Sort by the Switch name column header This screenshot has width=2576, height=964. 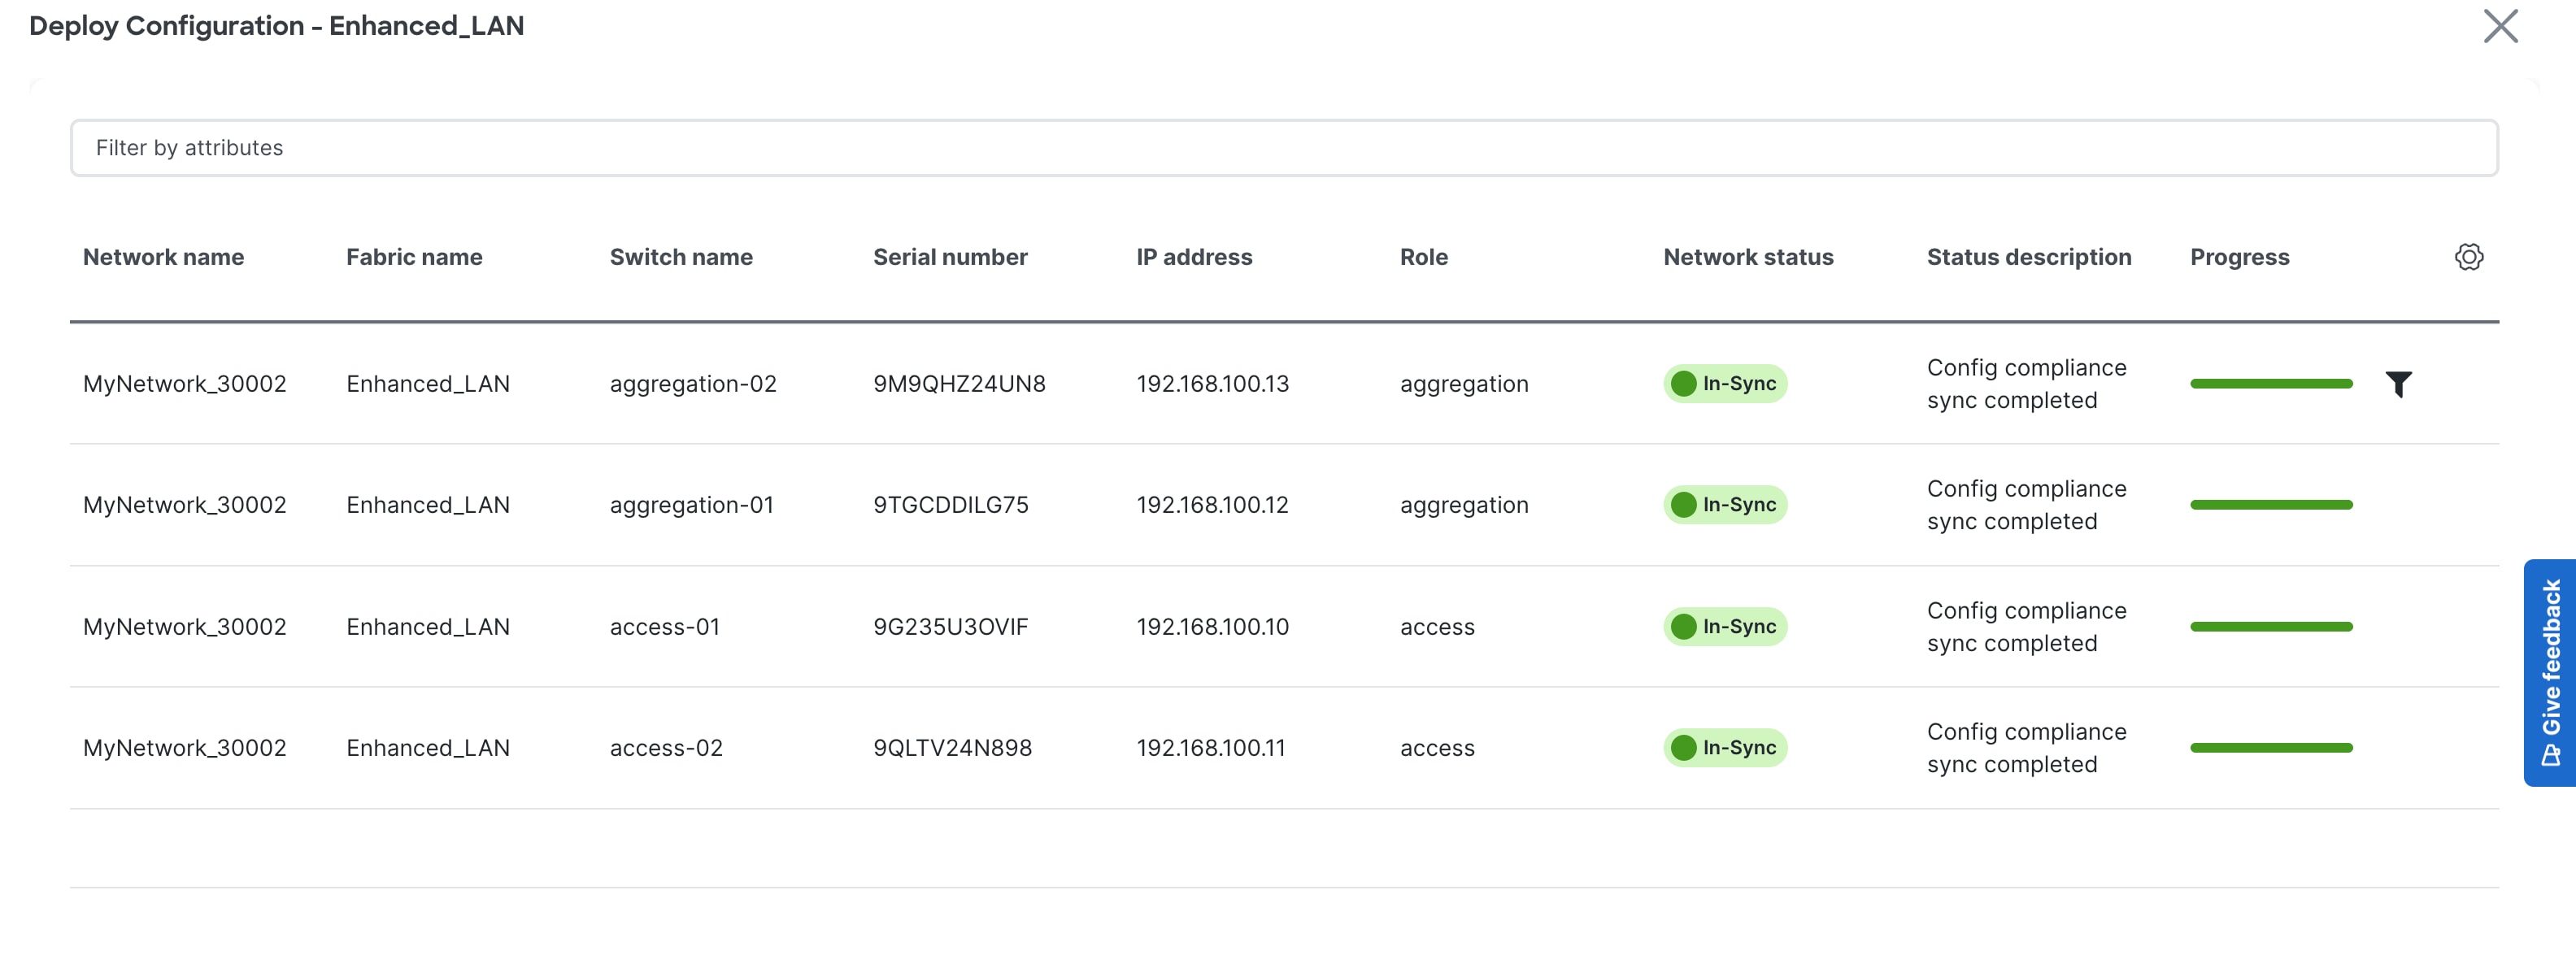681,257
